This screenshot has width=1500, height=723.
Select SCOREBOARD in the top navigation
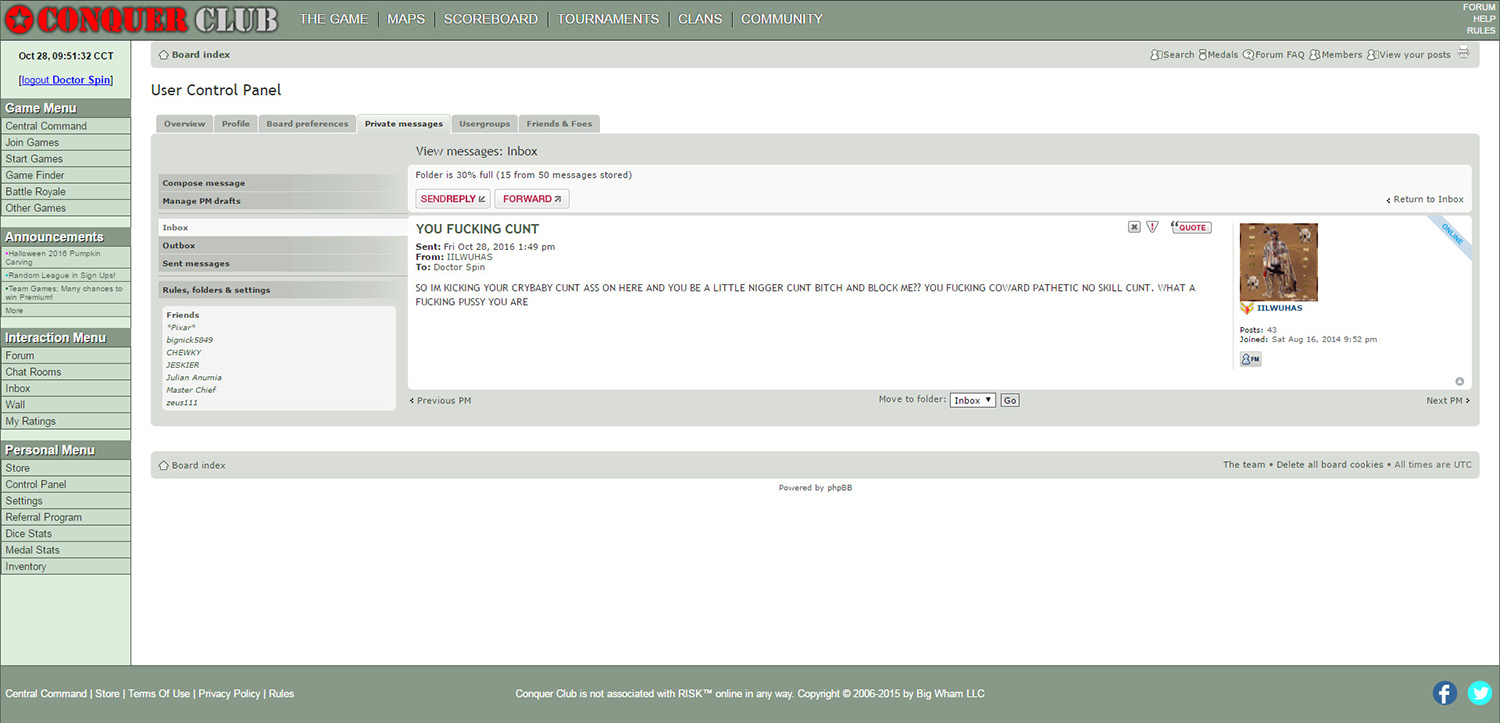pyautogui.click(x=490, y=19)
